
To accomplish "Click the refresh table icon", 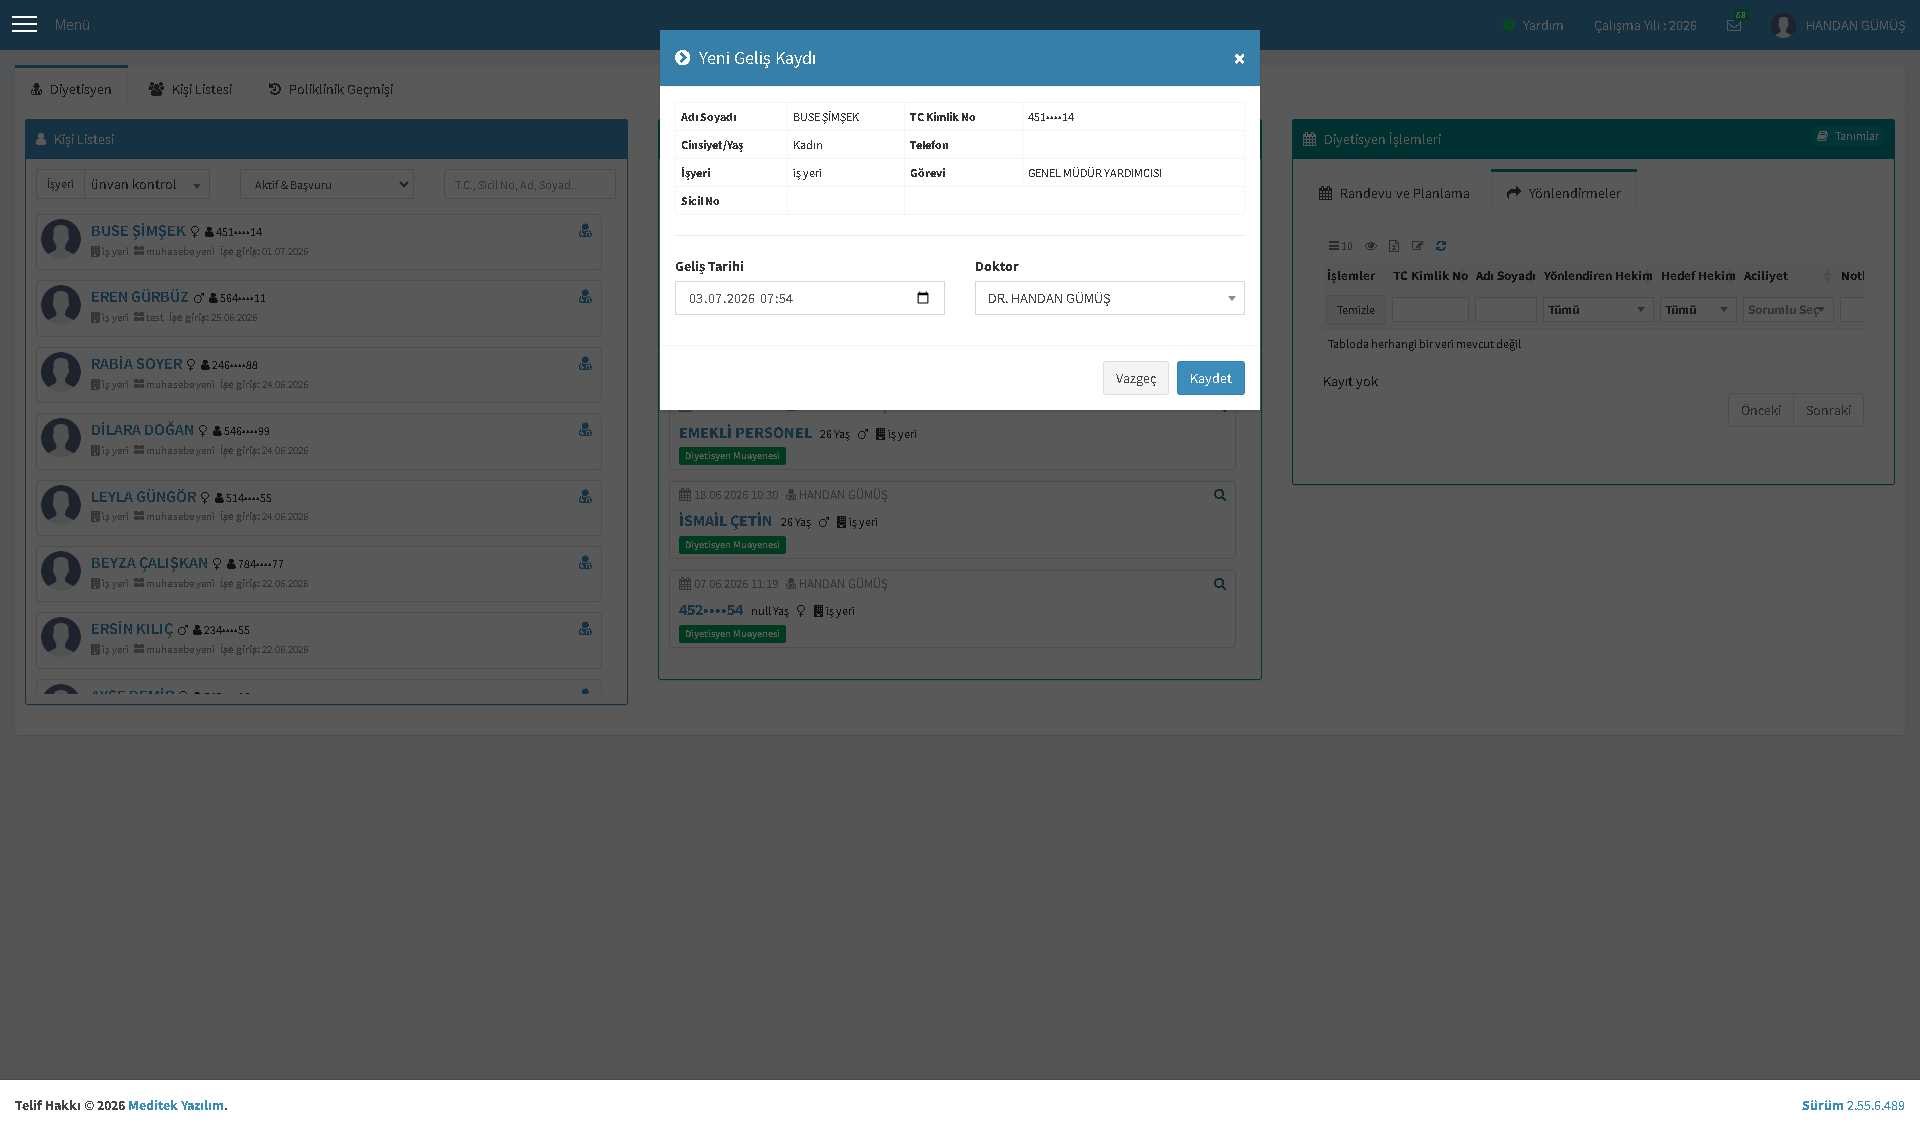I will 1441,246.
